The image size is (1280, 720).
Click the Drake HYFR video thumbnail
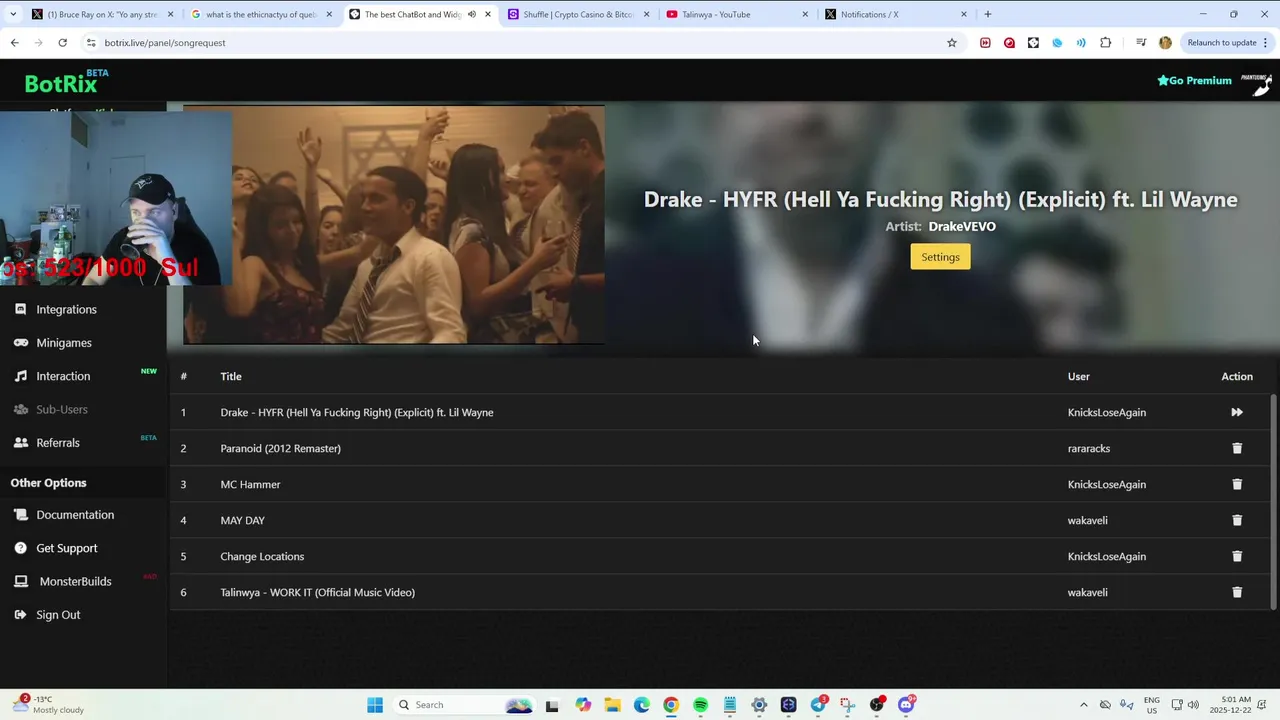[393, 224]
